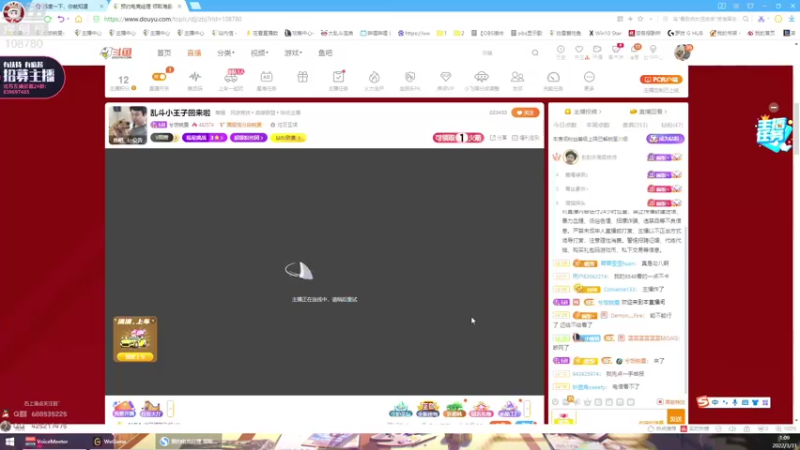Toggle the live stream on/off switch

[159, 77]
